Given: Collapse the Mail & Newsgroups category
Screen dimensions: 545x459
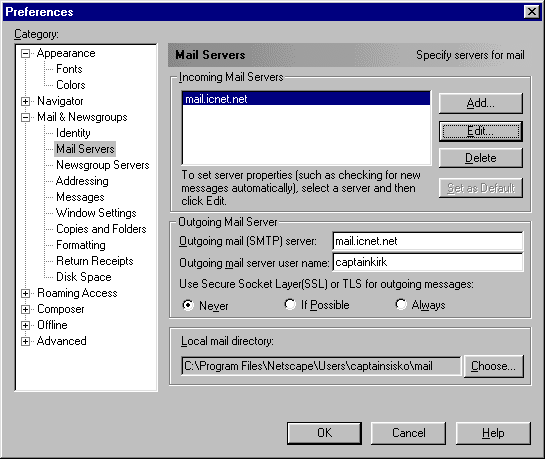Looking at the screenshot, I should pos(25,117).
